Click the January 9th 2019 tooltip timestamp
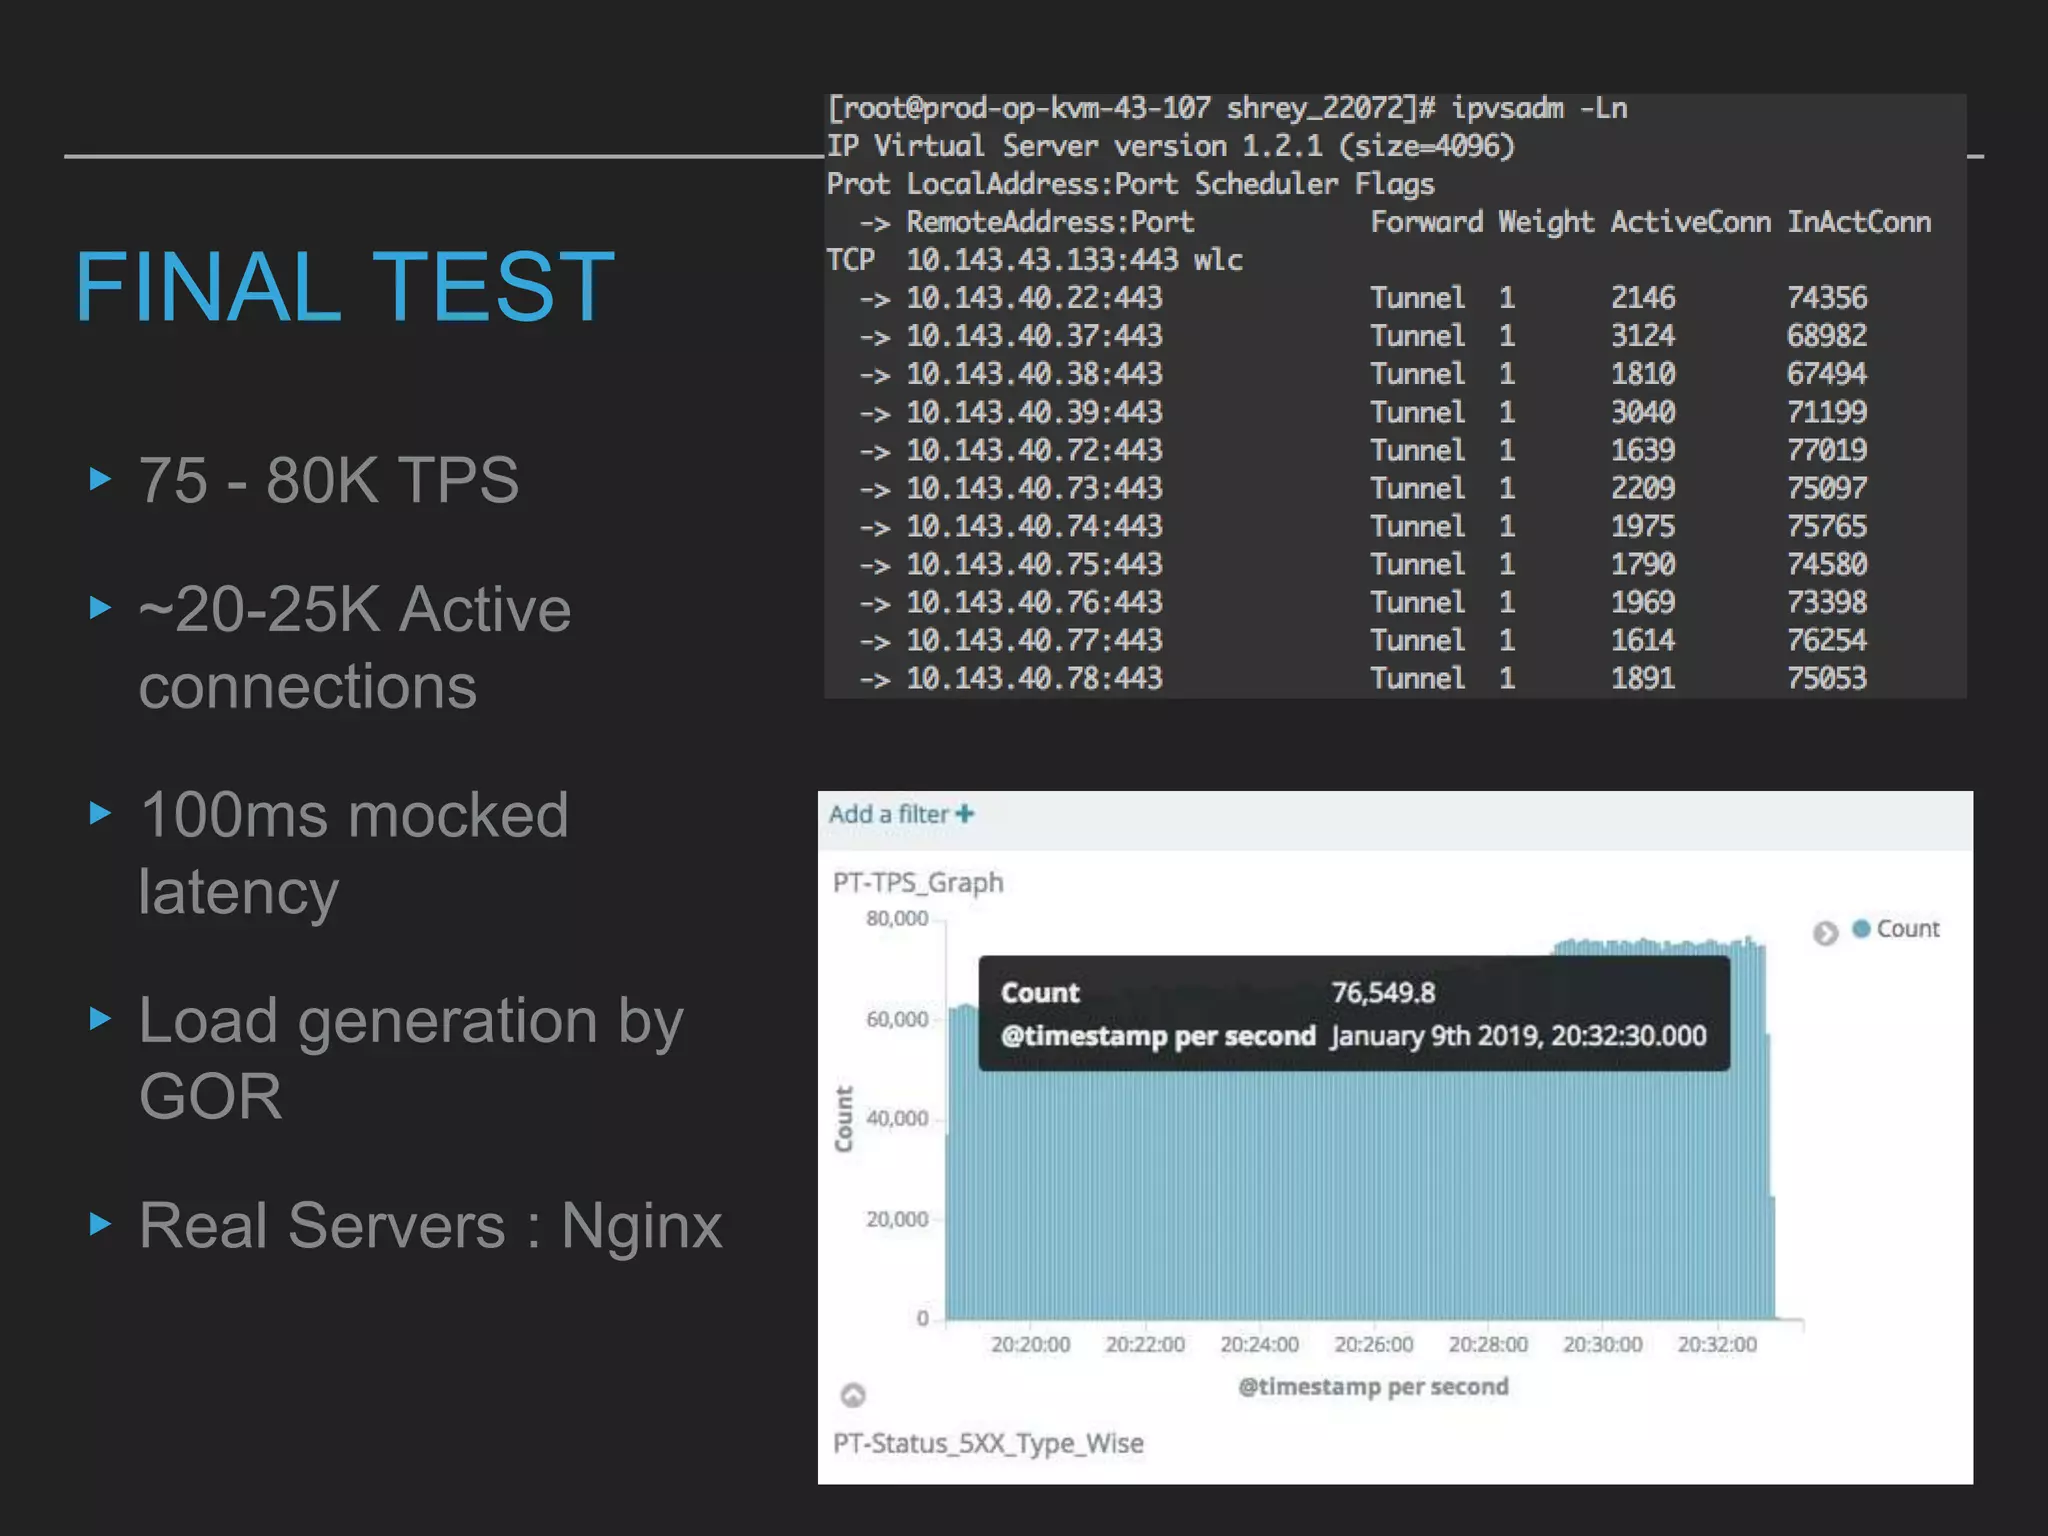This screenshot has width=2048, height=1536. tap(1518, 1035)
